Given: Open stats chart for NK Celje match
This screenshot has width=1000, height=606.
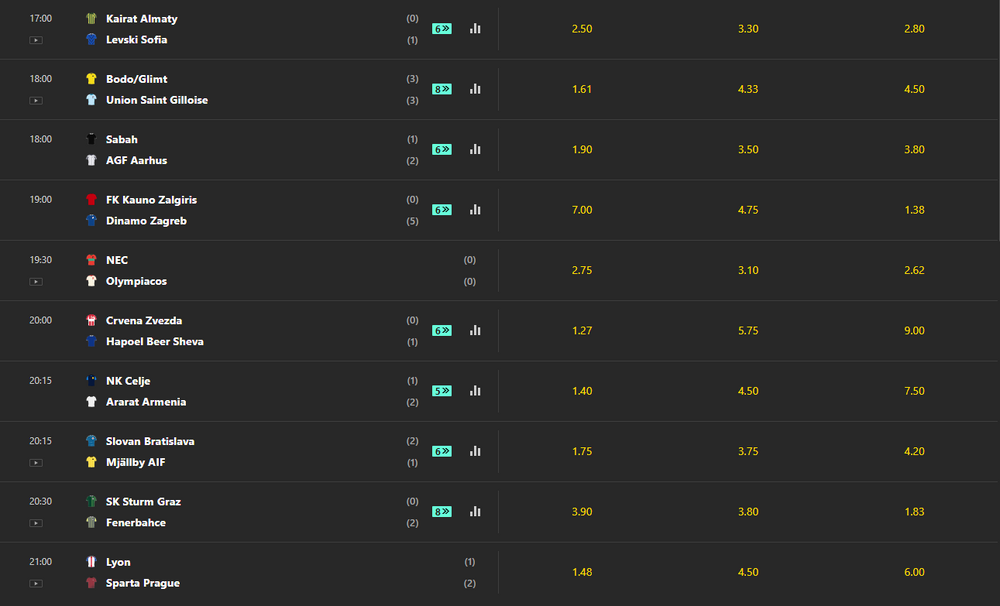Looking at the screenshot, I should pos(475,391).
